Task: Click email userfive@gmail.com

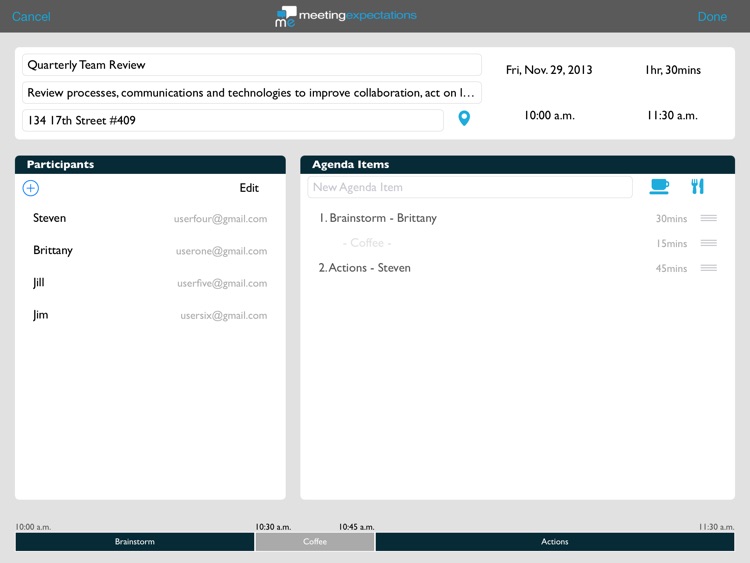Action: click(x=222, y=284)
